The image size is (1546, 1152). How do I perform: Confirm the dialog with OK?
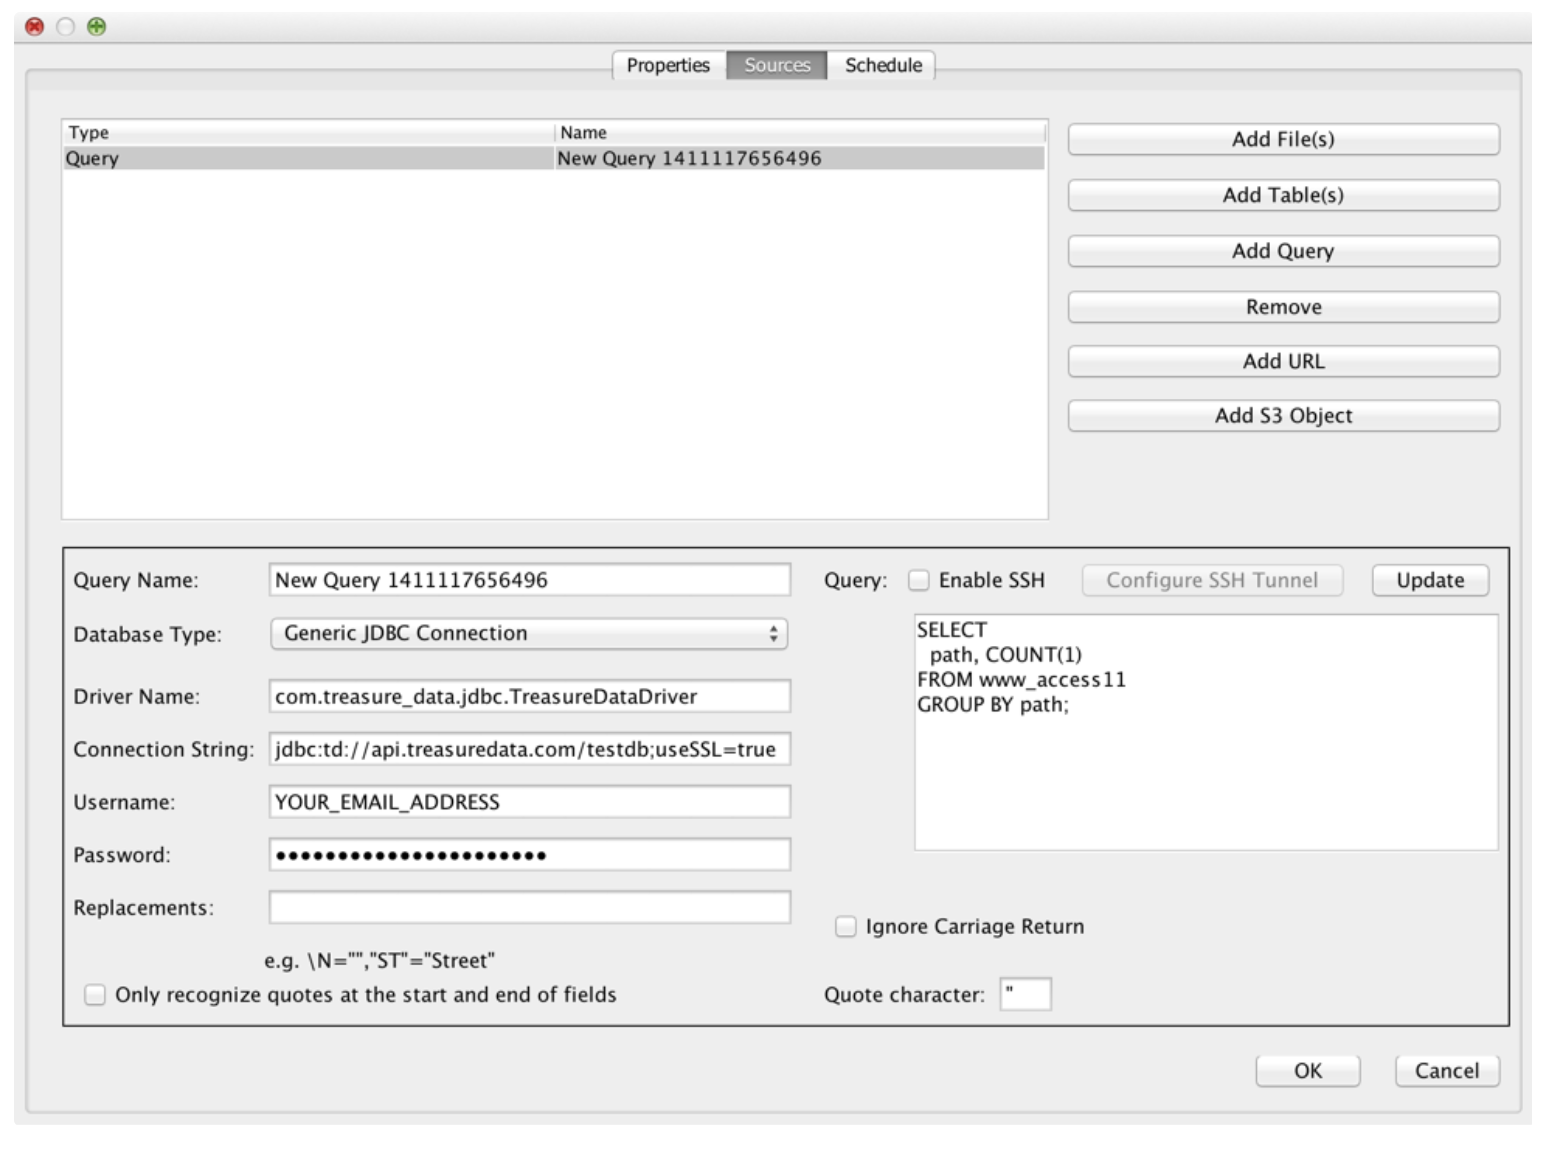coord(1307,1071)
